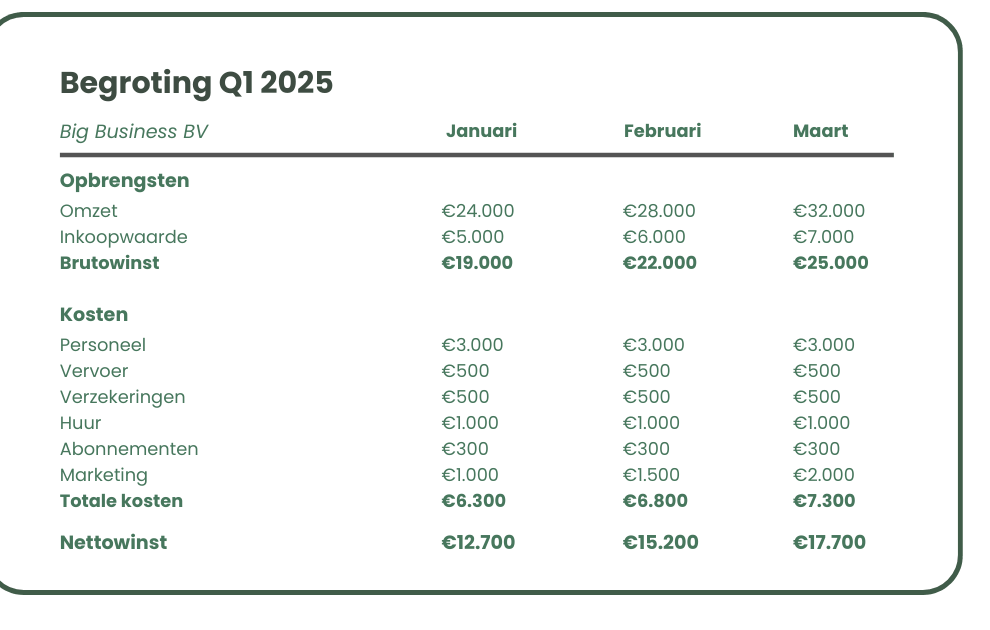Click the Begroting Q1 2025 title
The image size is (990, 630).
[x=196, y=83]
